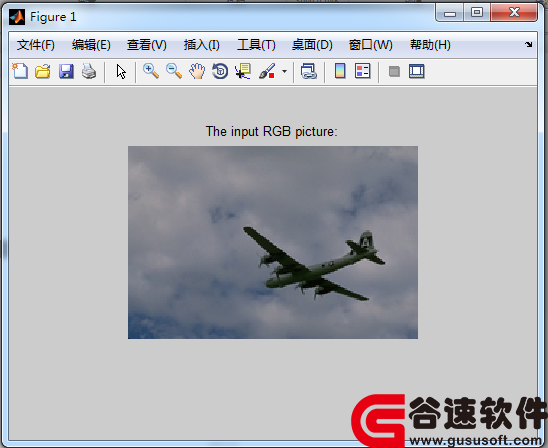Click the New Figure icon

coord(20,71)
